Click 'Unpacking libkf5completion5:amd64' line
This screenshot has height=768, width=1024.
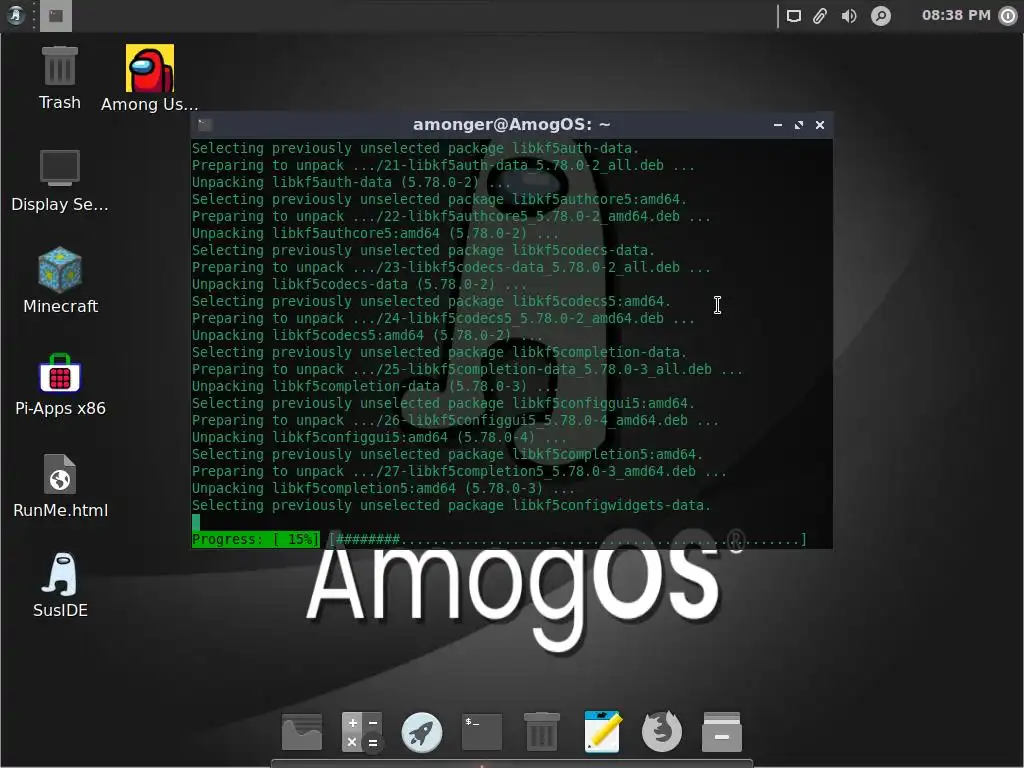coord(383,488)
